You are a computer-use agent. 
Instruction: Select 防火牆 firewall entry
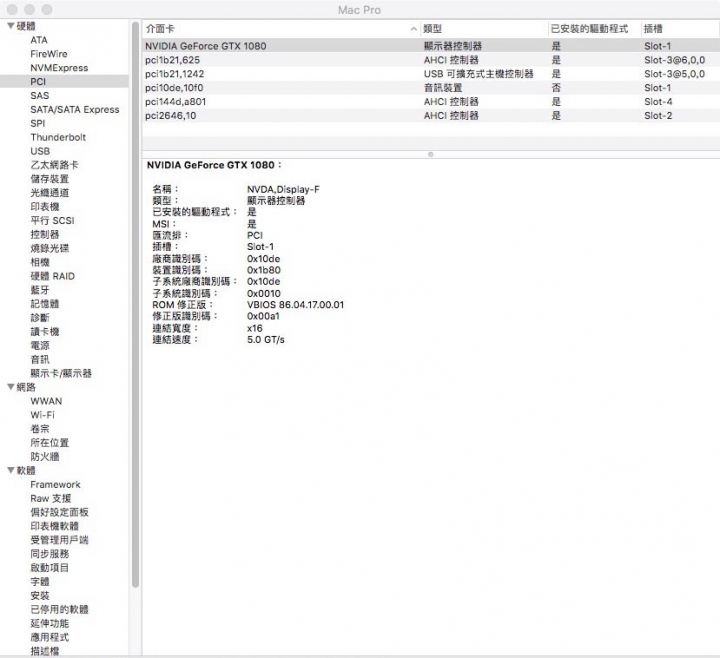(x=45, y=456)
